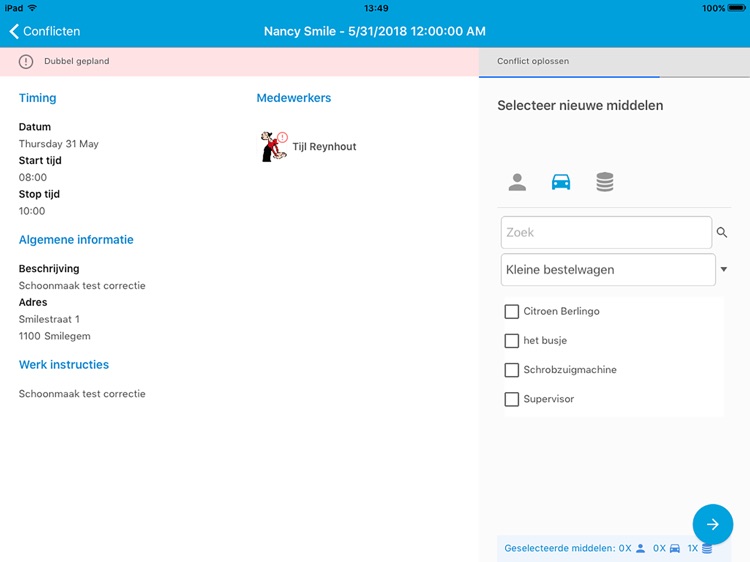The height and width of the screenshot is (562, 750).
Task: Click selected materials stack icon in footer
Action: pos(707,549)
